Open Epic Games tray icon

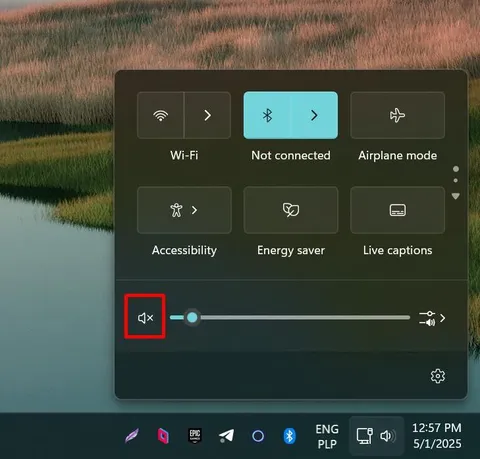pos(195,436)
